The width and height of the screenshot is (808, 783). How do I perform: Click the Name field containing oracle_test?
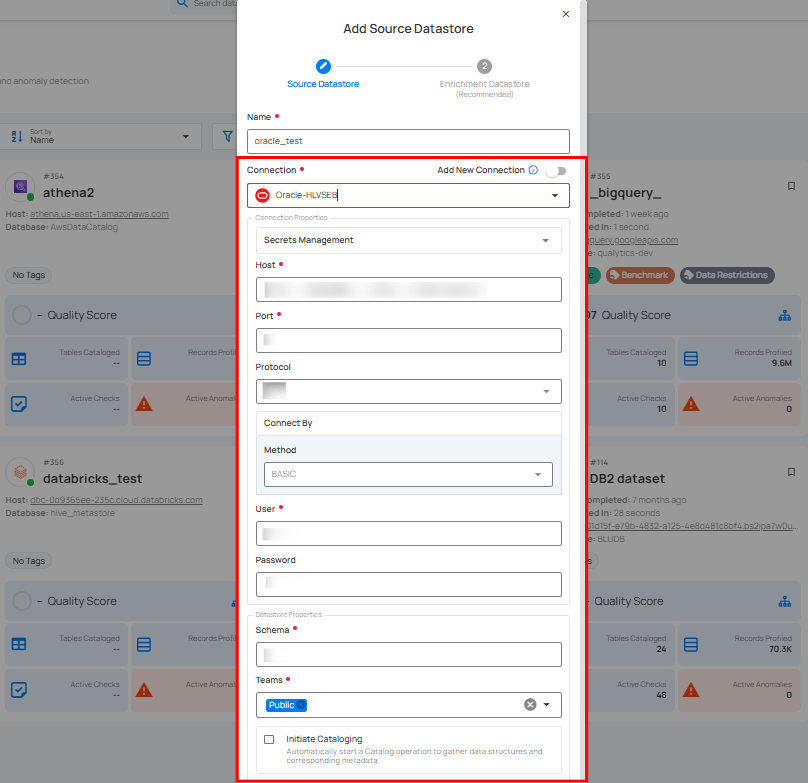pyautogui.click(x=408, y=141)
